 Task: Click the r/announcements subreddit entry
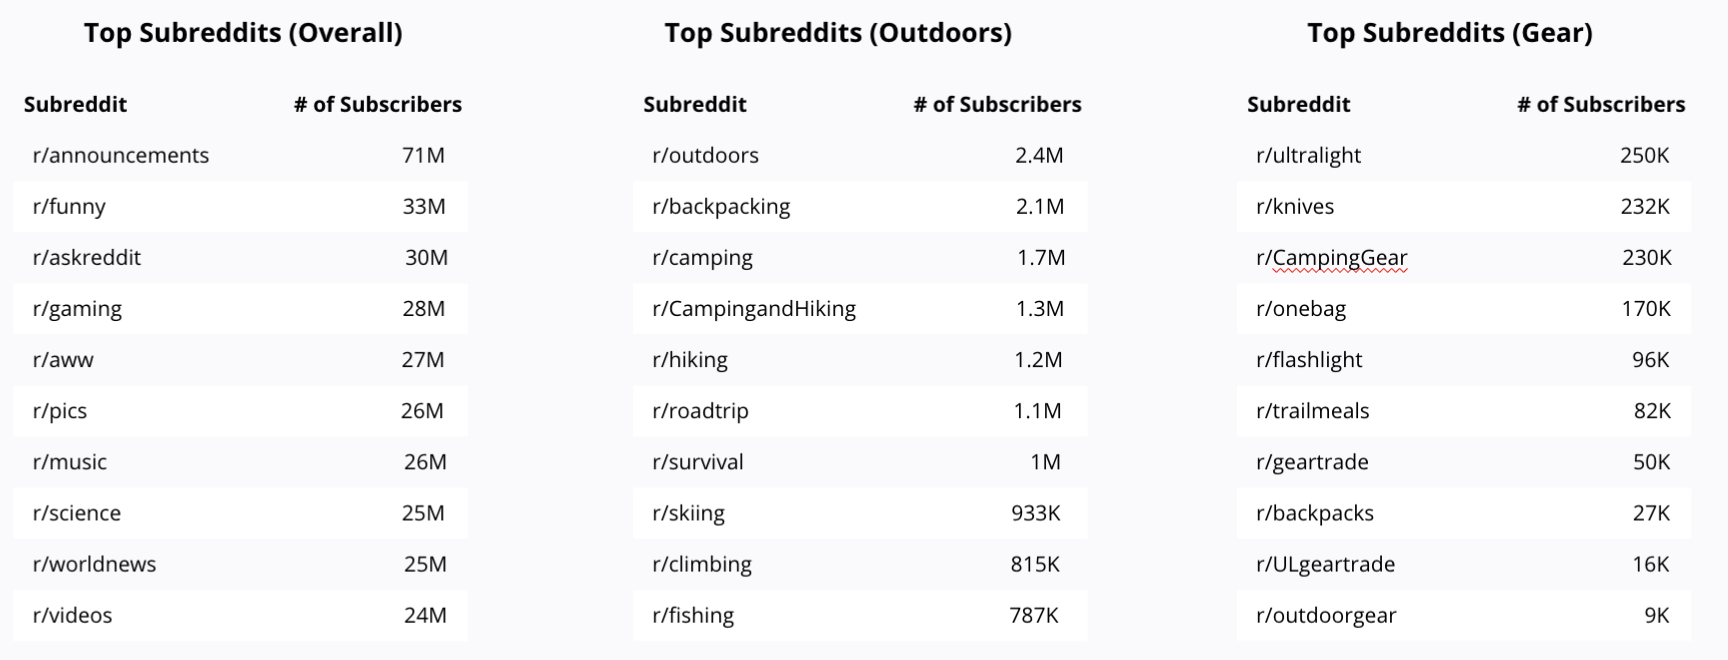tap(120, 156)
